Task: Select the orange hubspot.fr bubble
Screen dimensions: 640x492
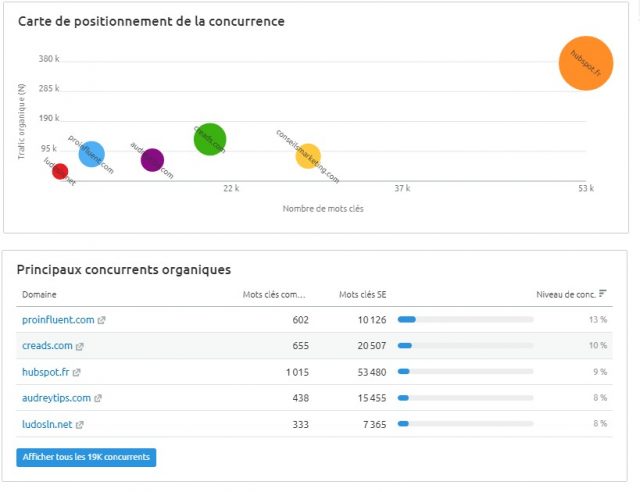Action: [586, 63]
